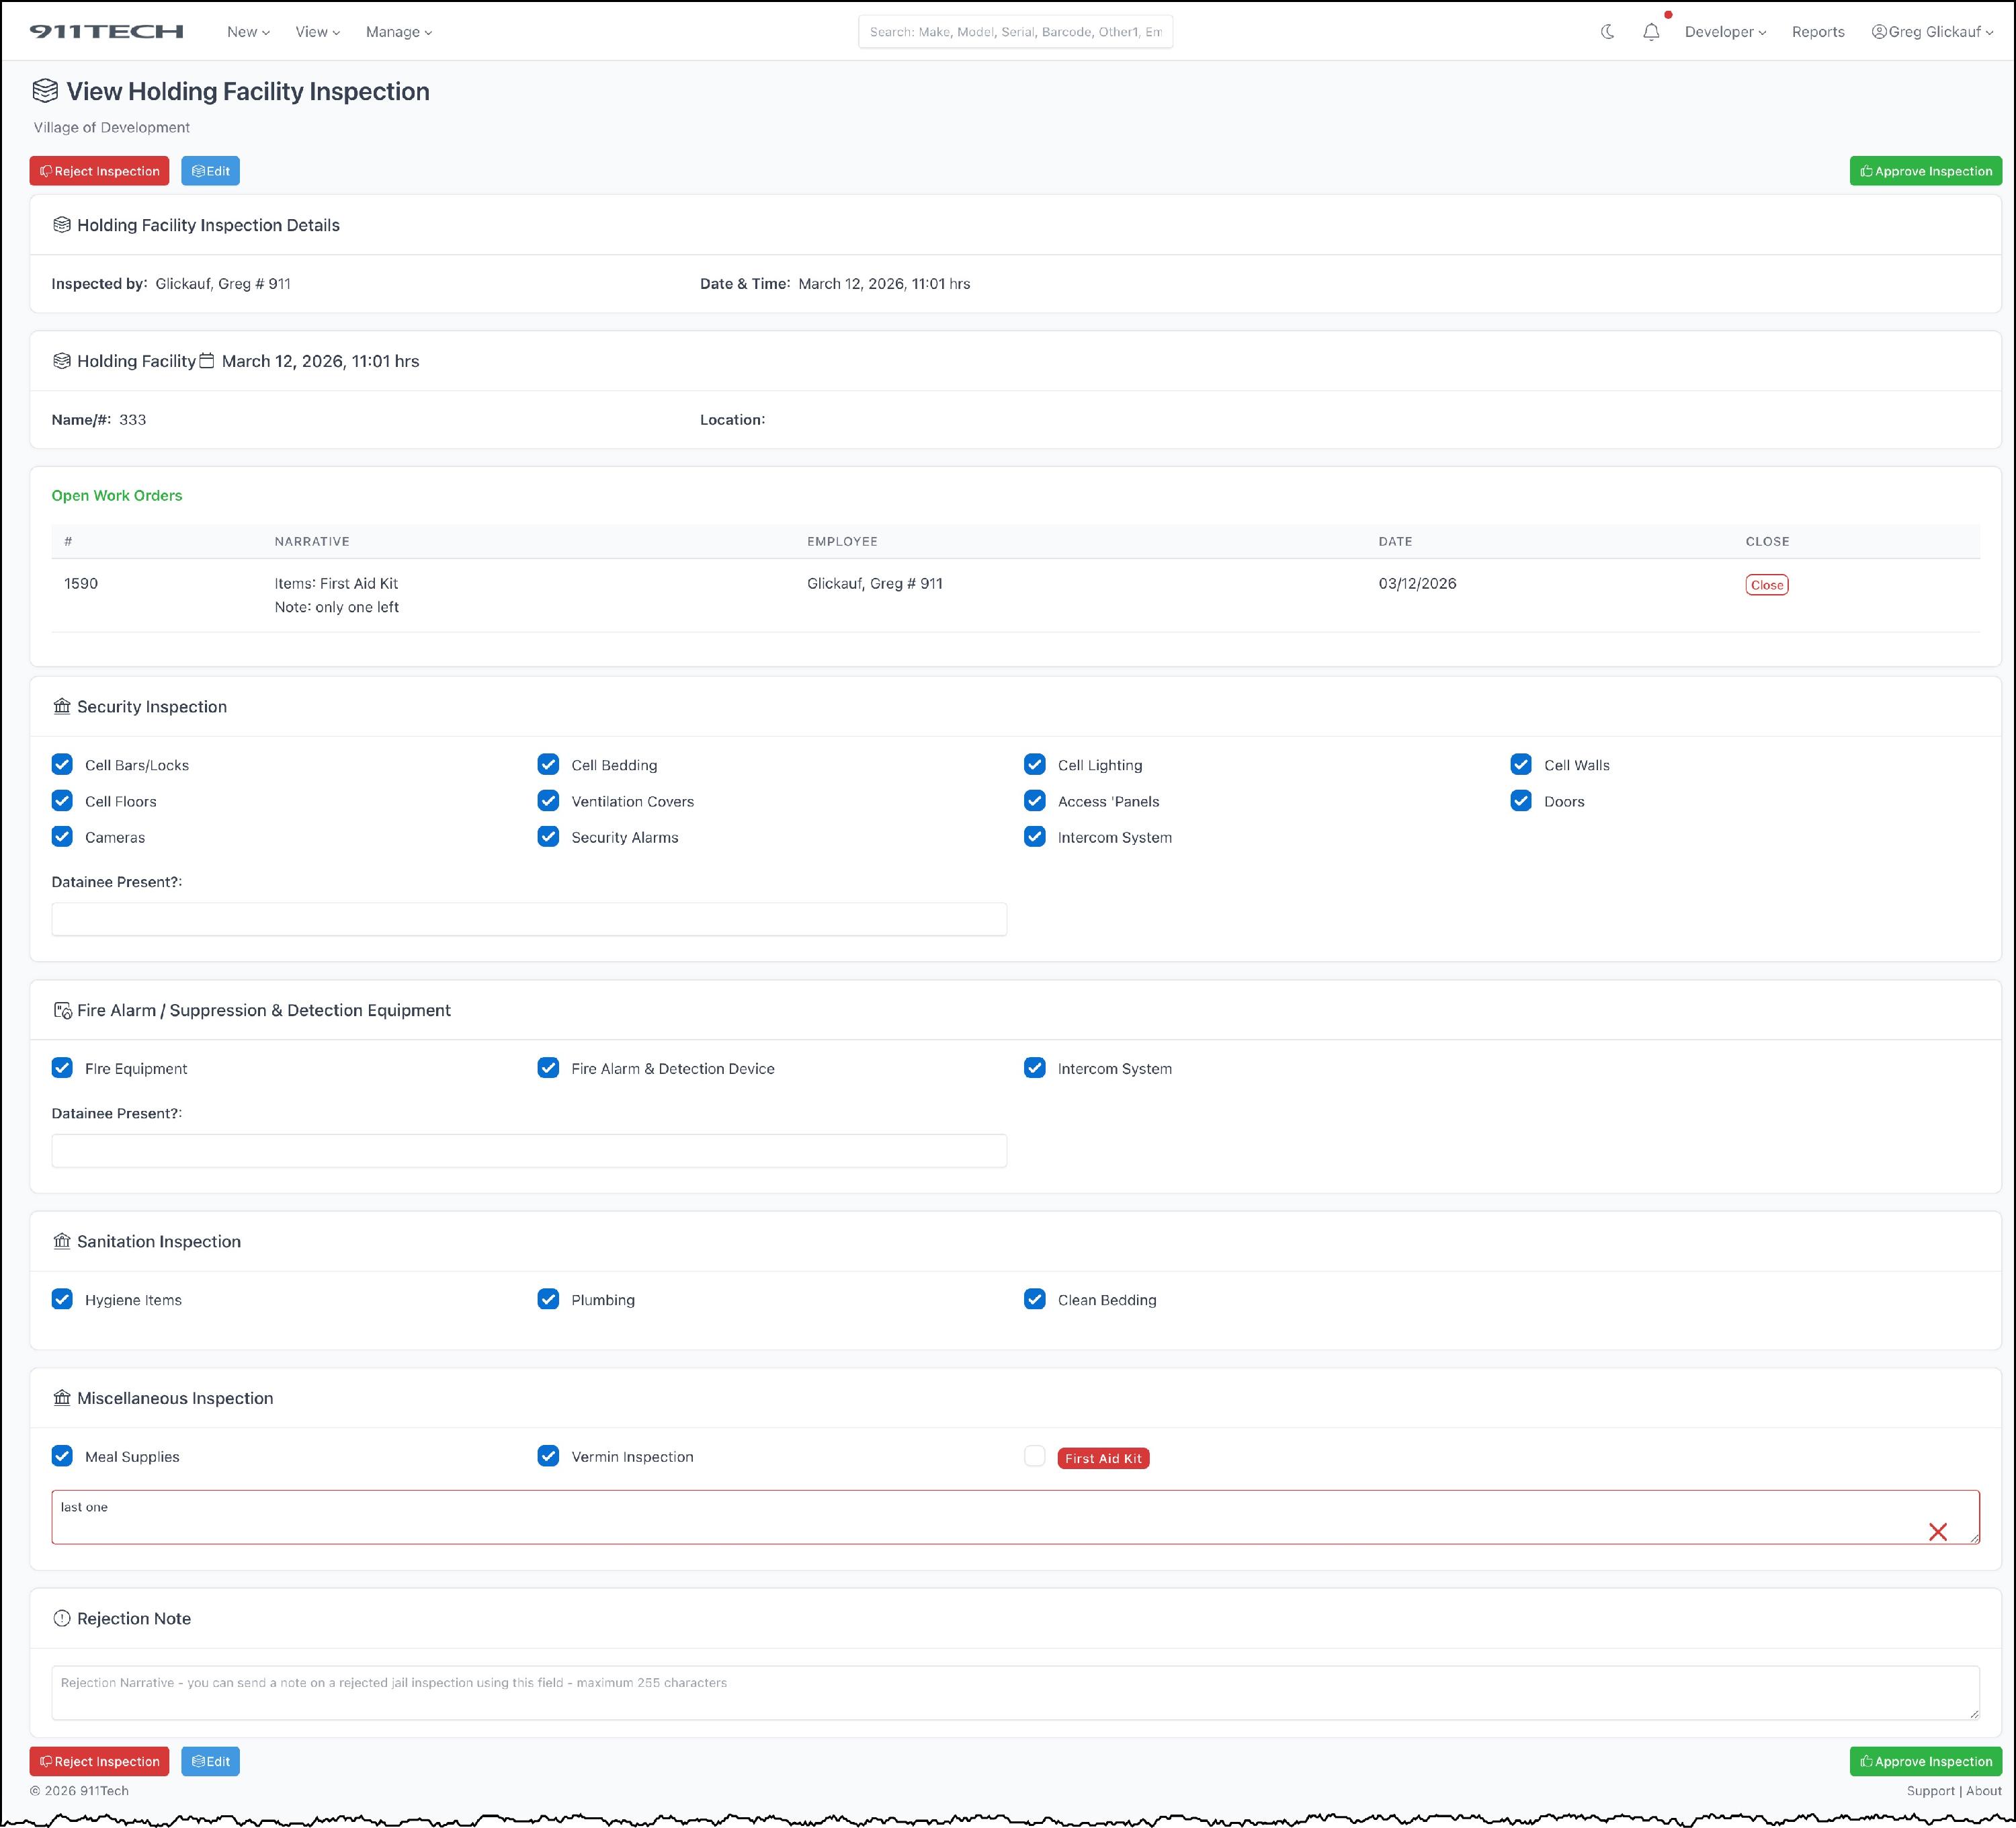The image size is (2016, 1828).
Task: Close work order 1590
Action: (x=1766, y=585)
